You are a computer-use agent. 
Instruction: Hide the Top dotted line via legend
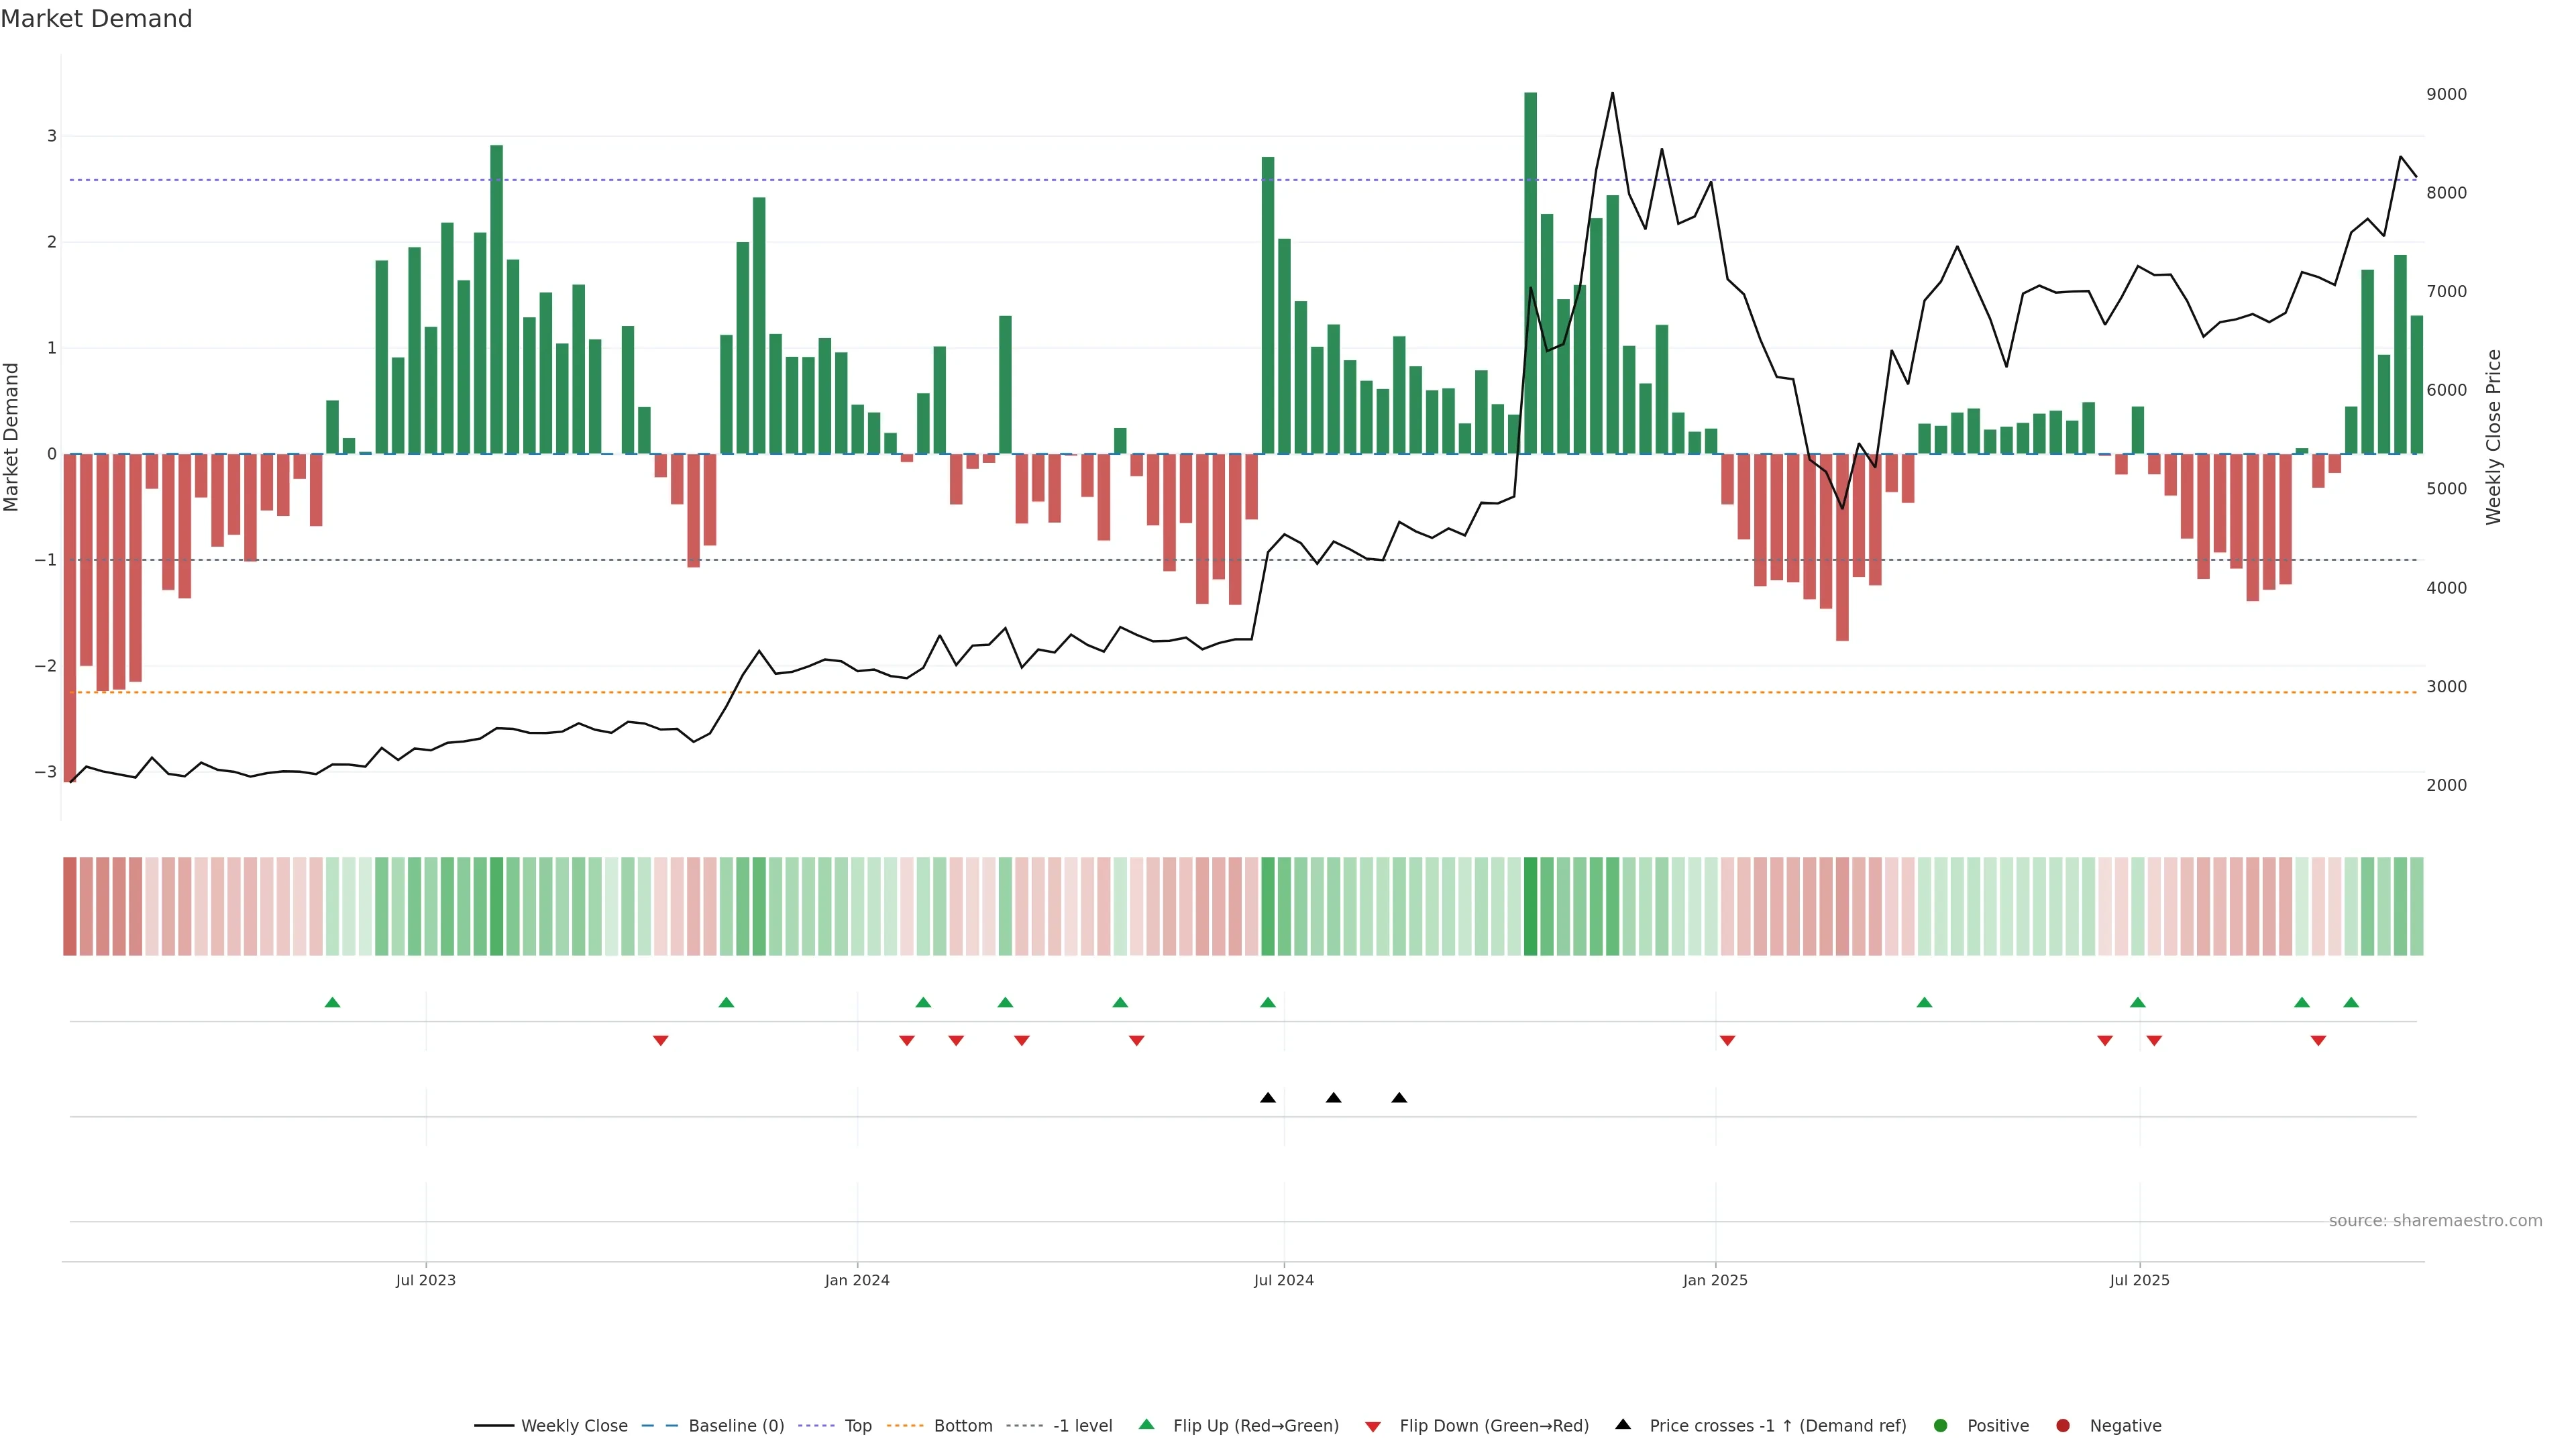tap(857, 1425)
